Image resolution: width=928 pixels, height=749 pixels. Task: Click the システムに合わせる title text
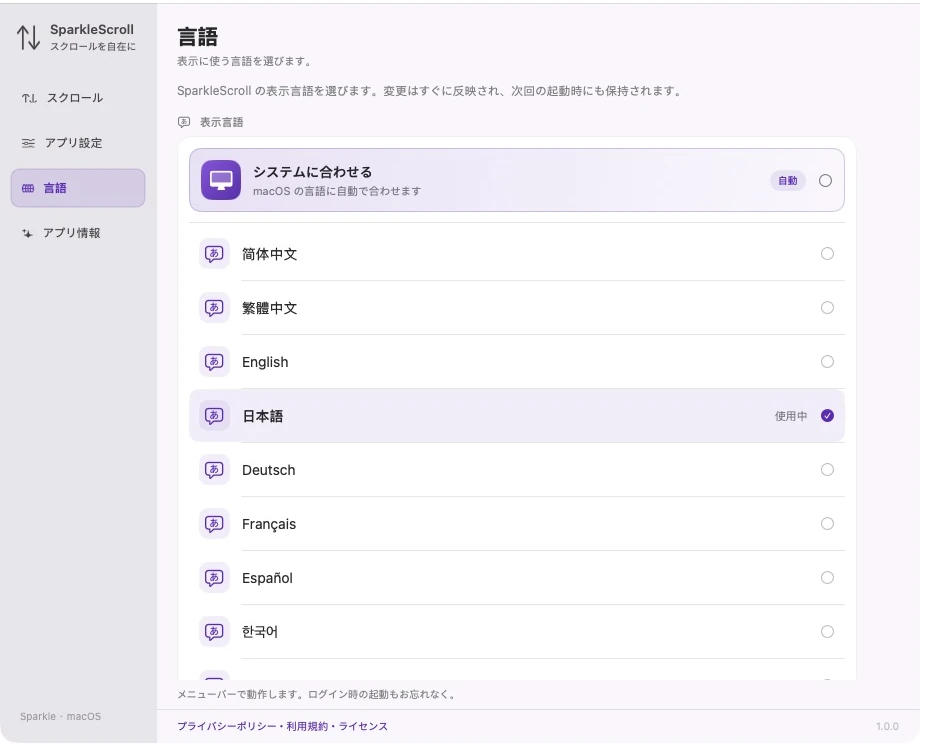[x=312, y=172]
